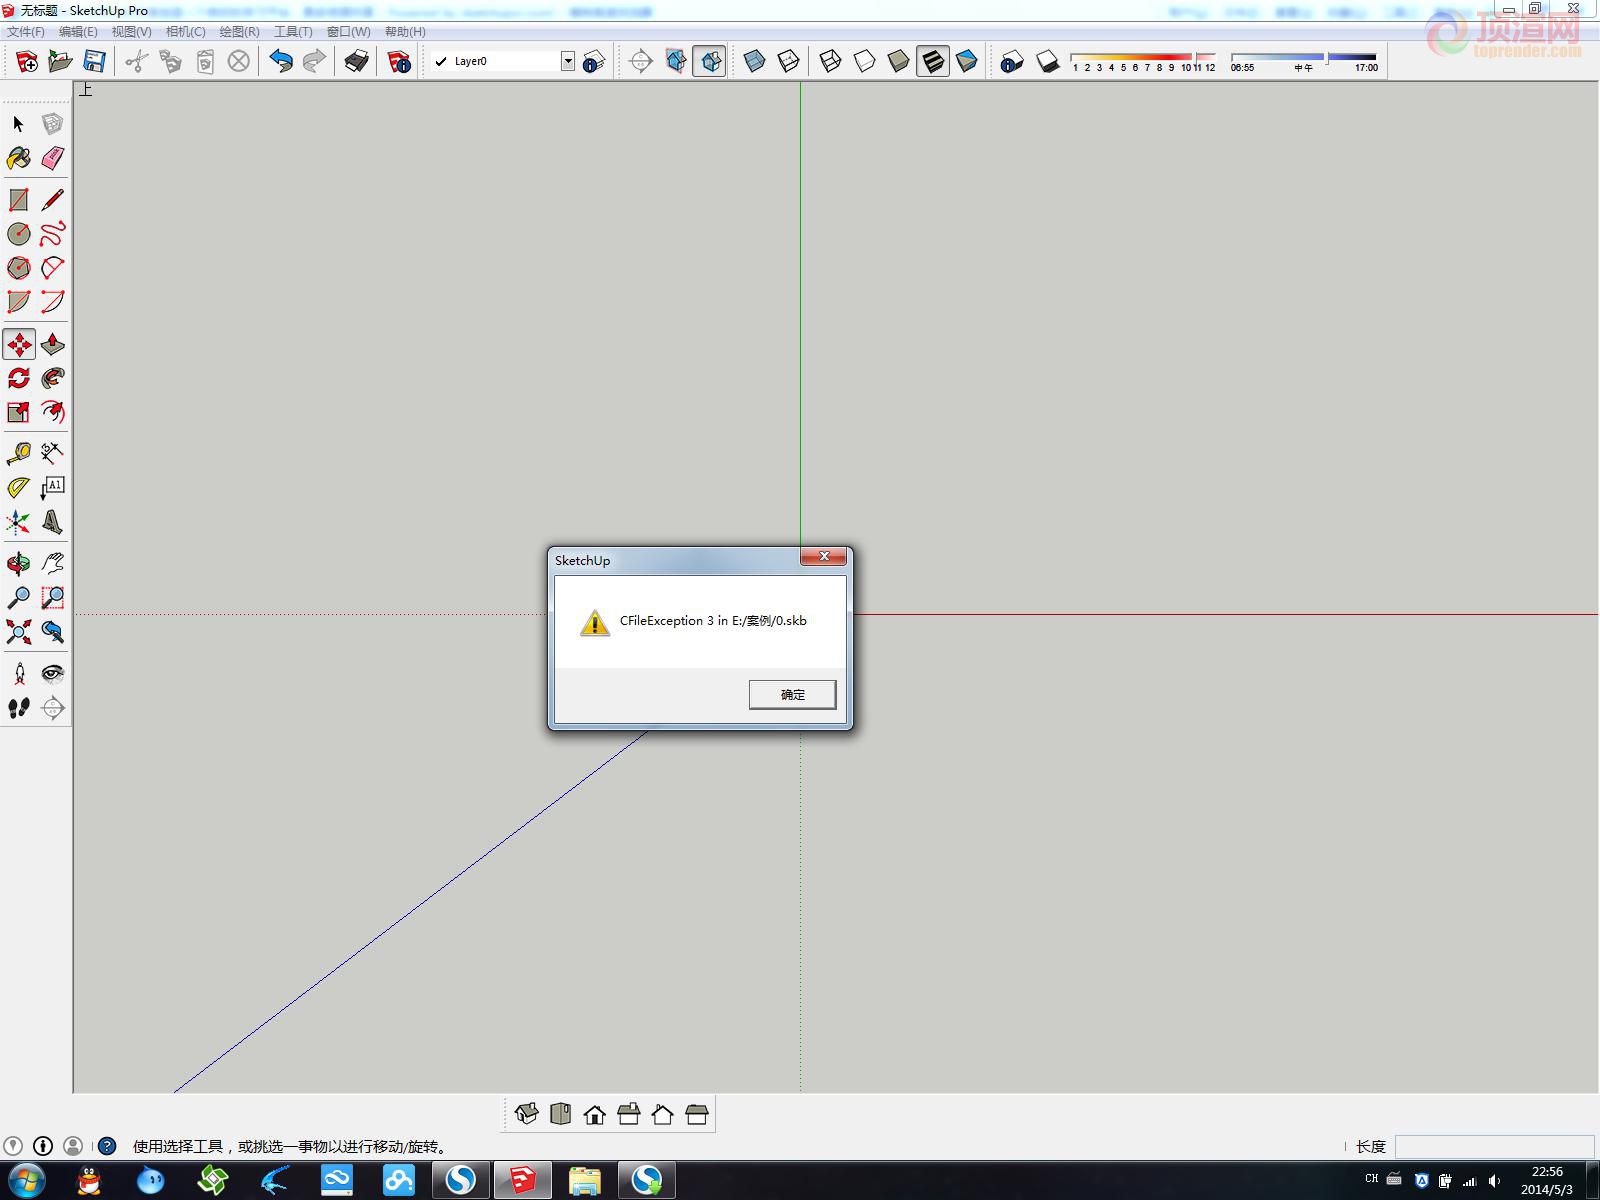The height and width of the screenshot is (1200, 1600).
Task: Toggle Display Section Cuts button
Action: 710,62
